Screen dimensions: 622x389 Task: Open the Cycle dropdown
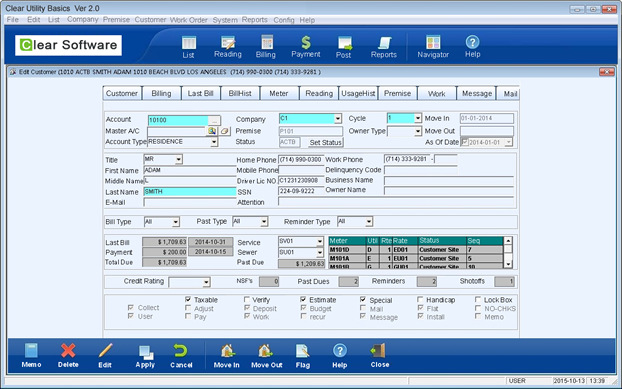418,118
